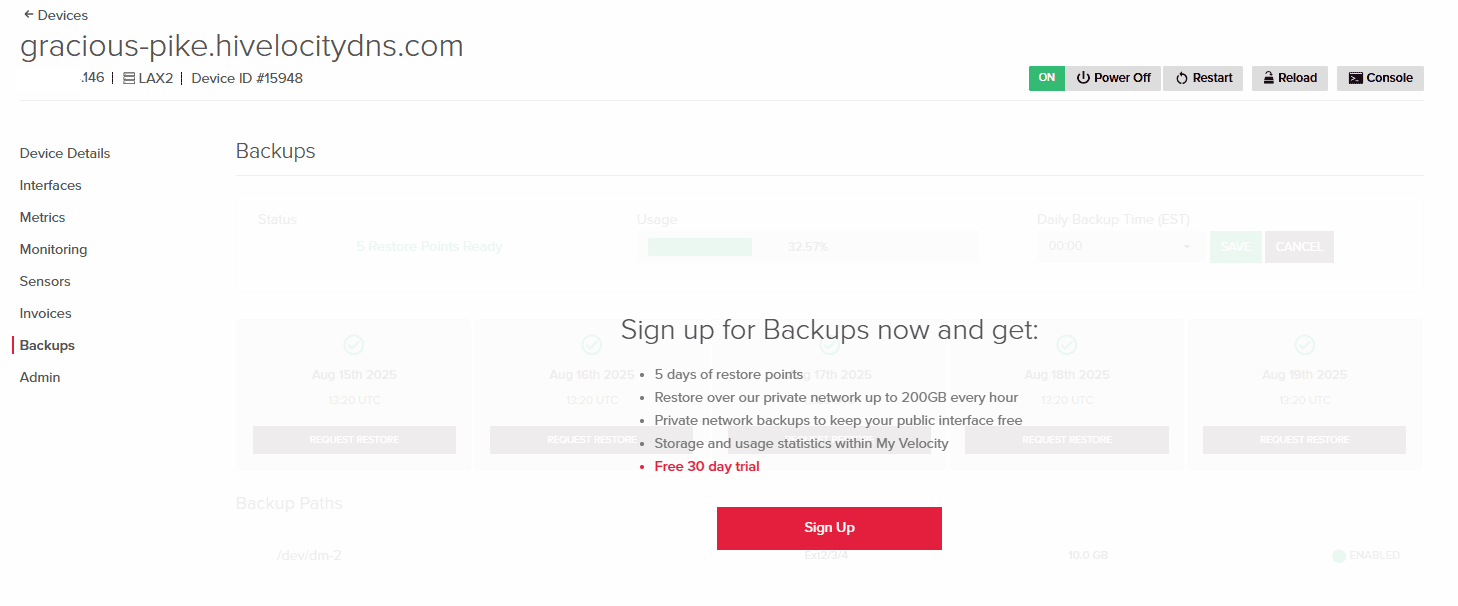Go back via the Devices arrow link
The width and height of the screenshot is (1458, 606).
pos(55,15)
